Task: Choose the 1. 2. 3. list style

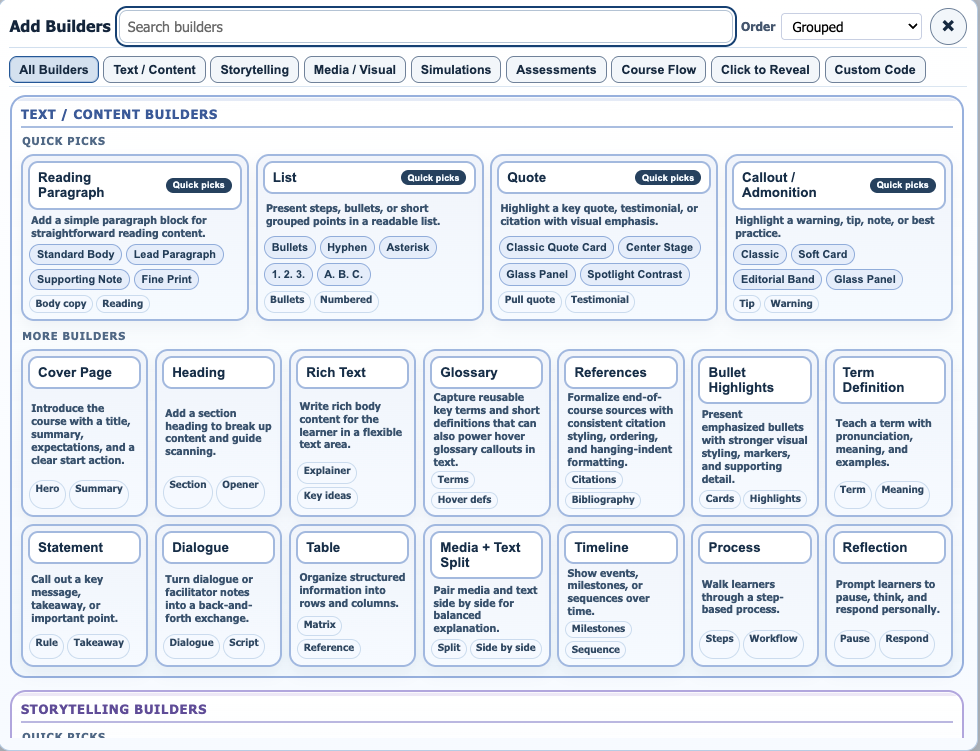Action: pyautogui.click(x=288, y=274)
